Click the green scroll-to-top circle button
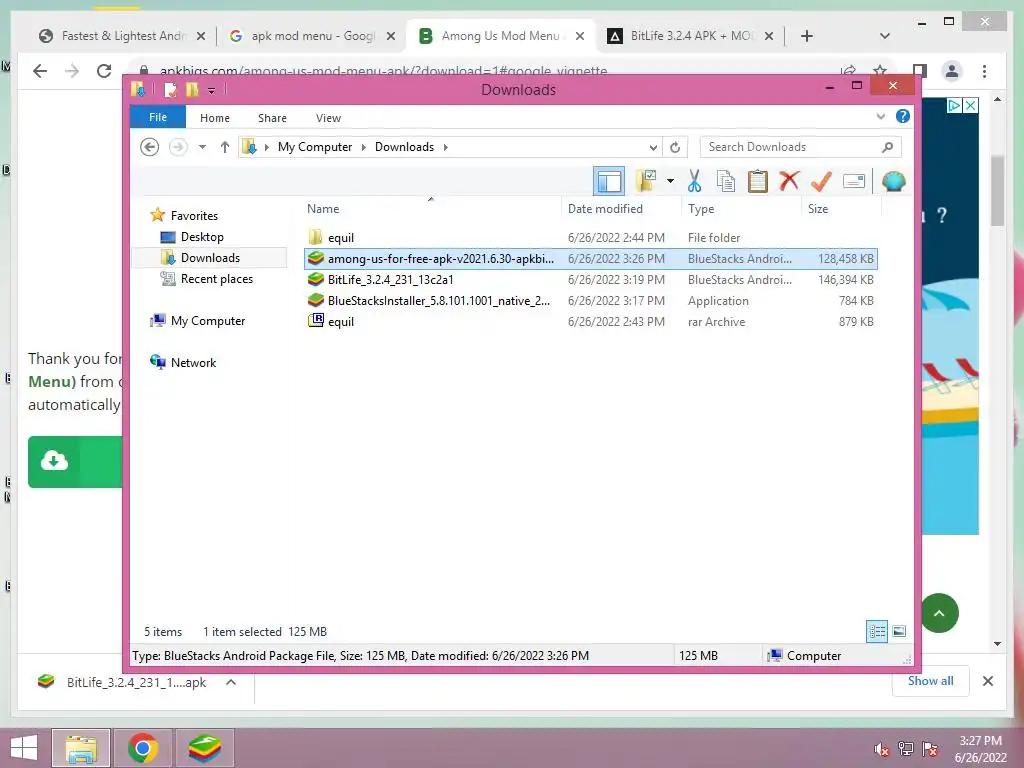 pyautogui.click(x=939, y=613)
